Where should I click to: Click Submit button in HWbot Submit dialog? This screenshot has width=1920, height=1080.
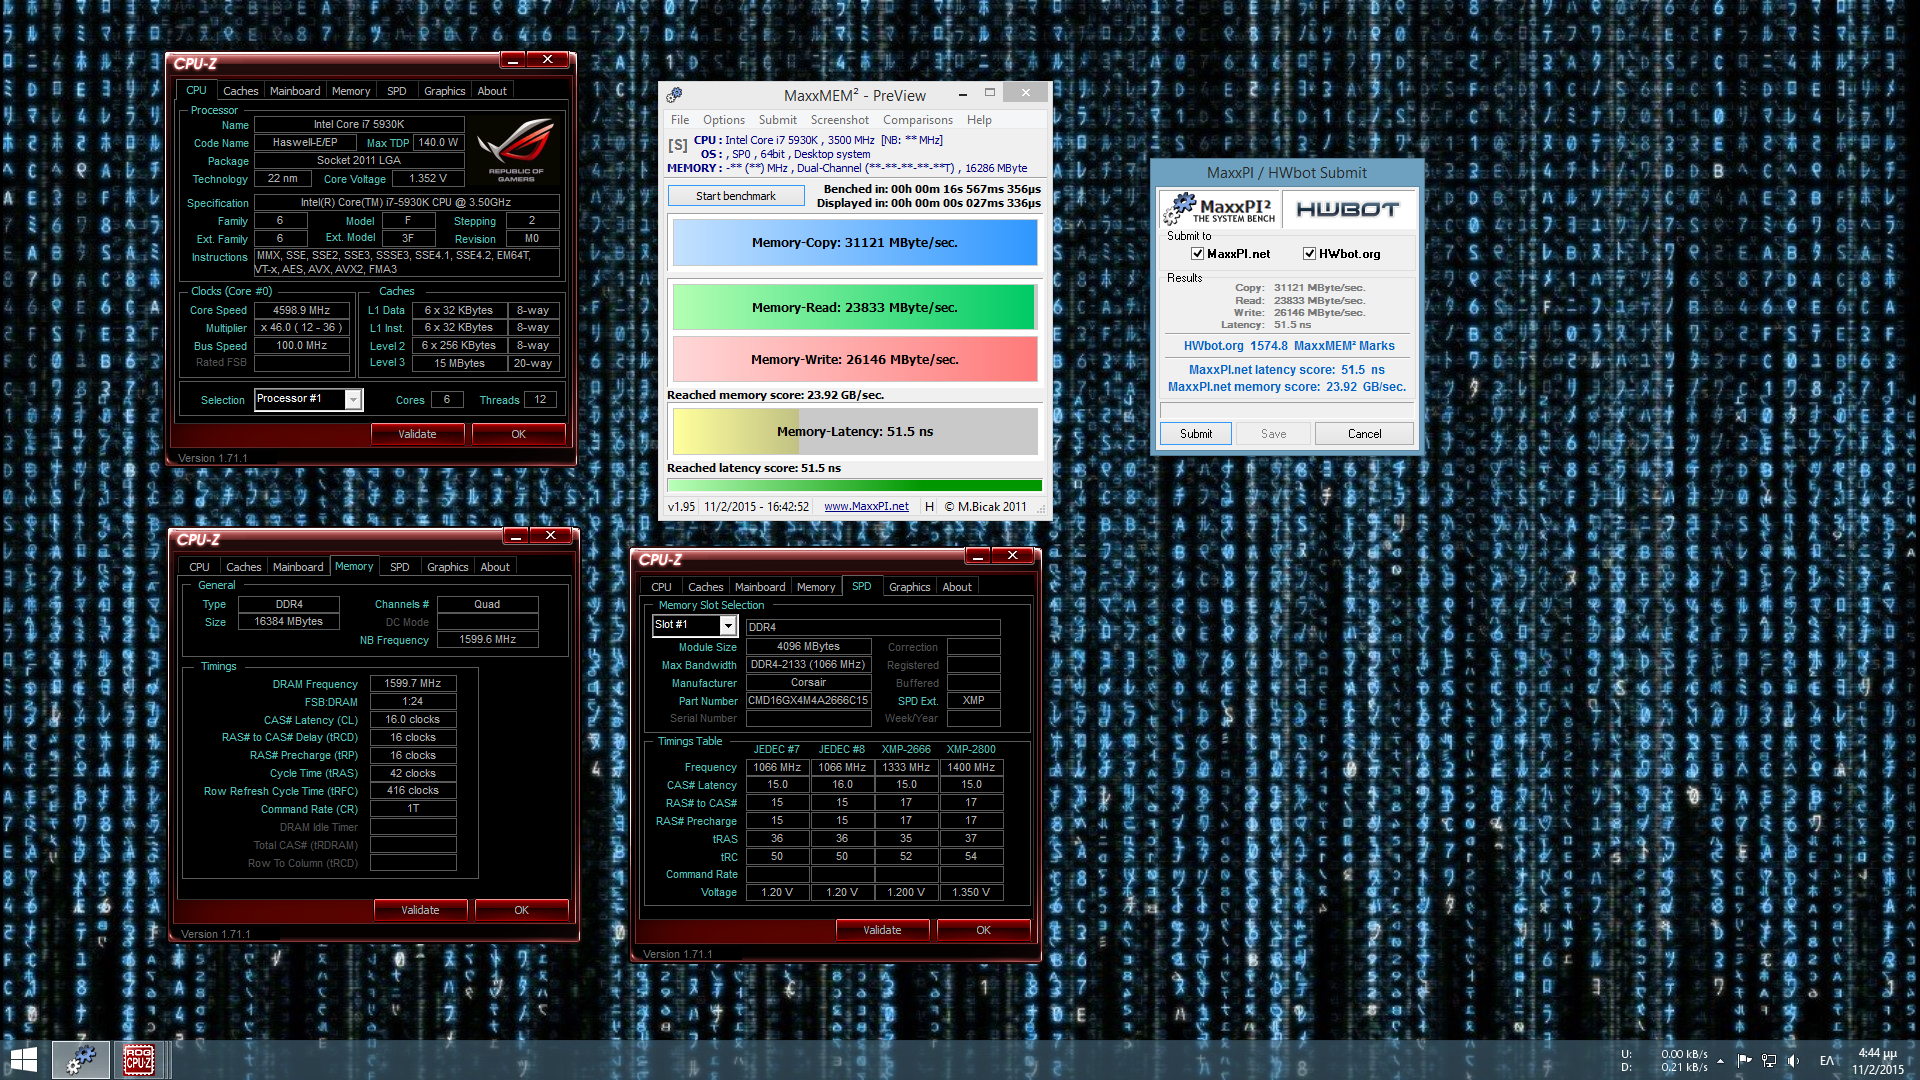click(x=1196, y=434)
